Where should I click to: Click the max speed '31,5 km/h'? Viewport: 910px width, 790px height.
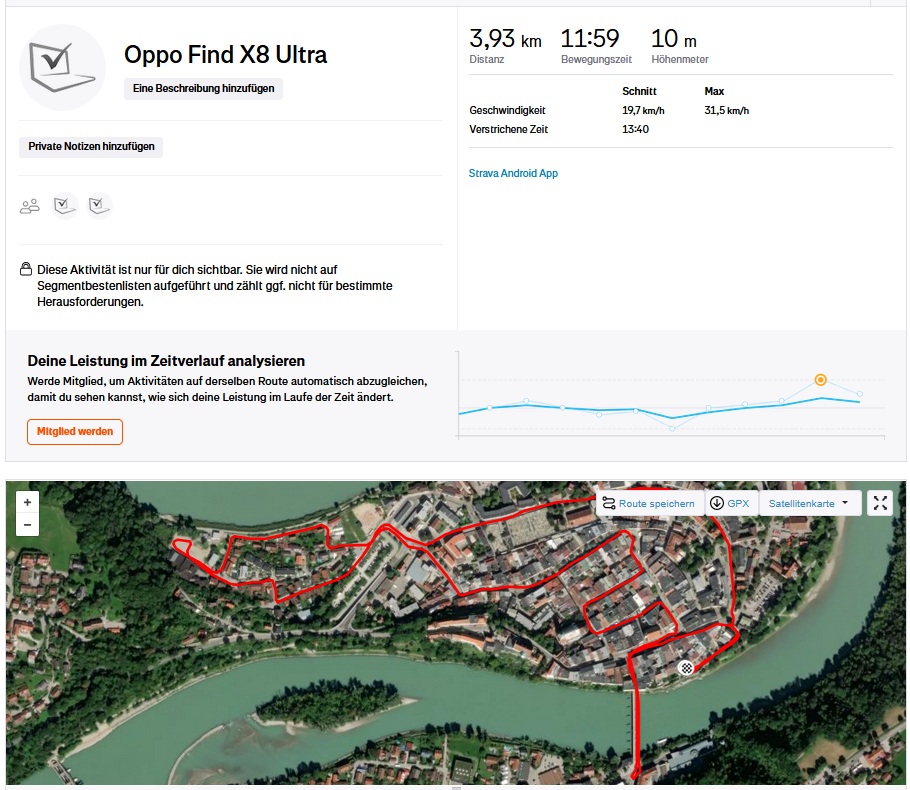point(727,110)
